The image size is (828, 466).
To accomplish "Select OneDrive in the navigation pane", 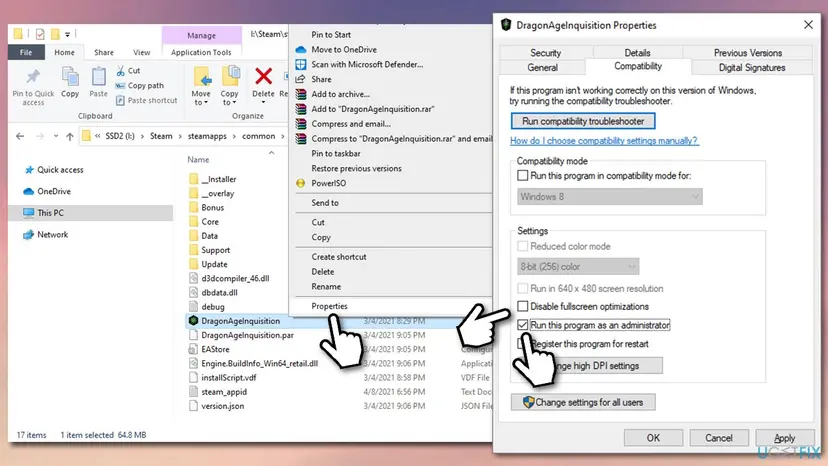I will coord(47,191).
